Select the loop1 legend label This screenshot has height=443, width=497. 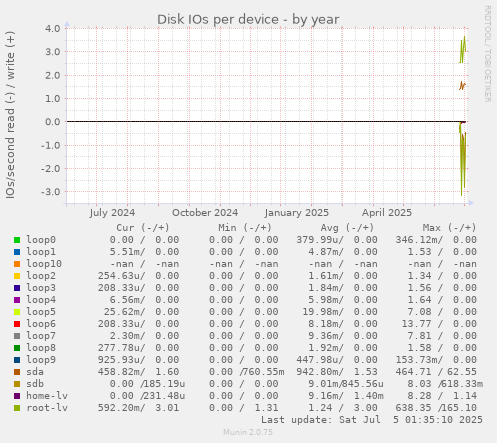[x=41, y=252]
